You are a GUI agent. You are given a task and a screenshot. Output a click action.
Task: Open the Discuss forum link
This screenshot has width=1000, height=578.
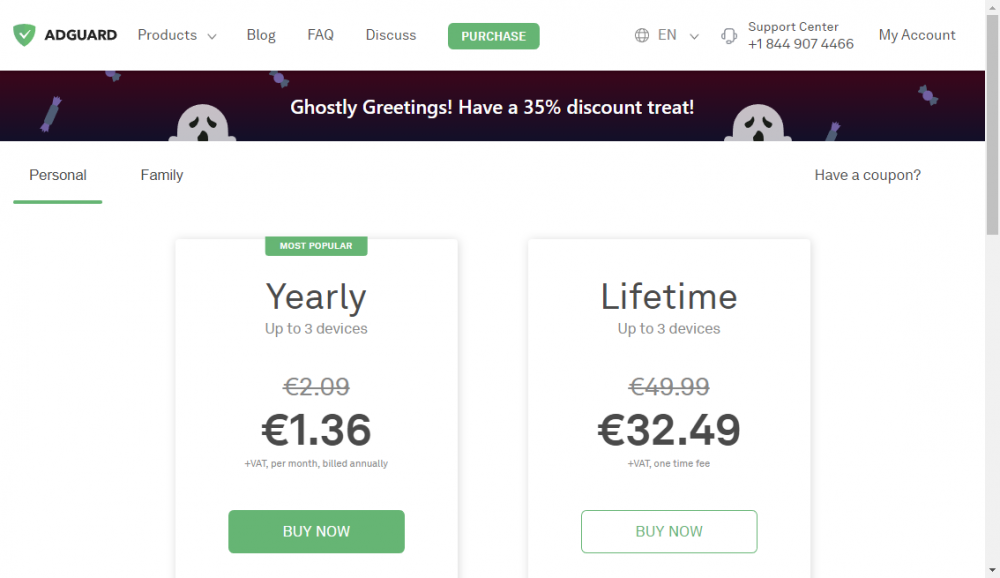click(391, 35)
